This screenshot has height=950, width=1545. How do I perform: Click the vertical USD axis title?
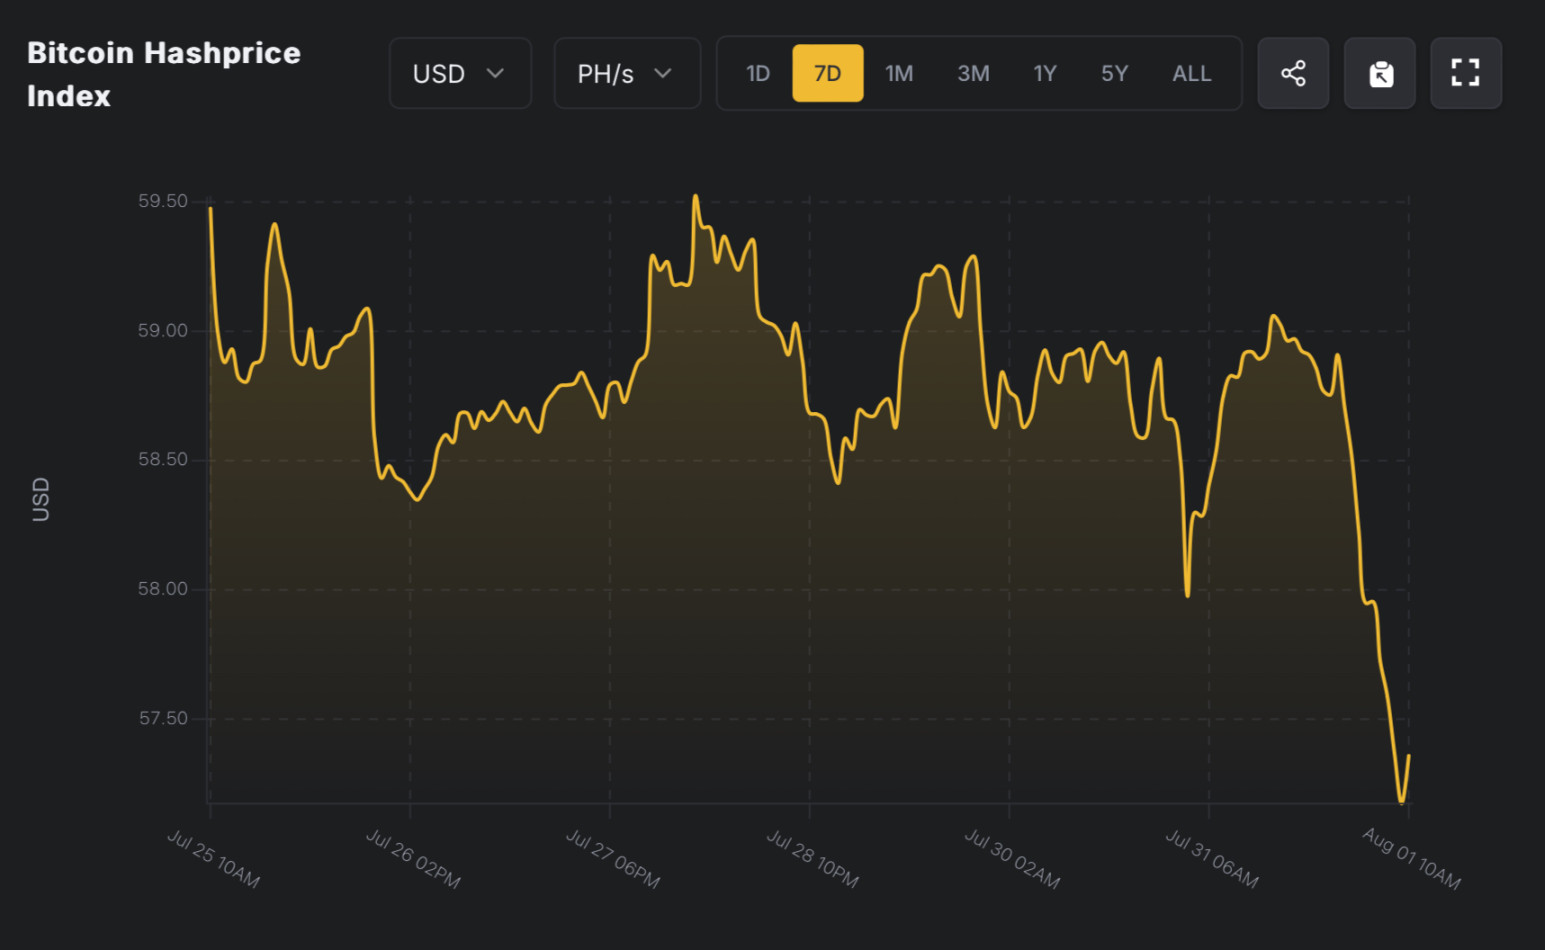point(41,499)
